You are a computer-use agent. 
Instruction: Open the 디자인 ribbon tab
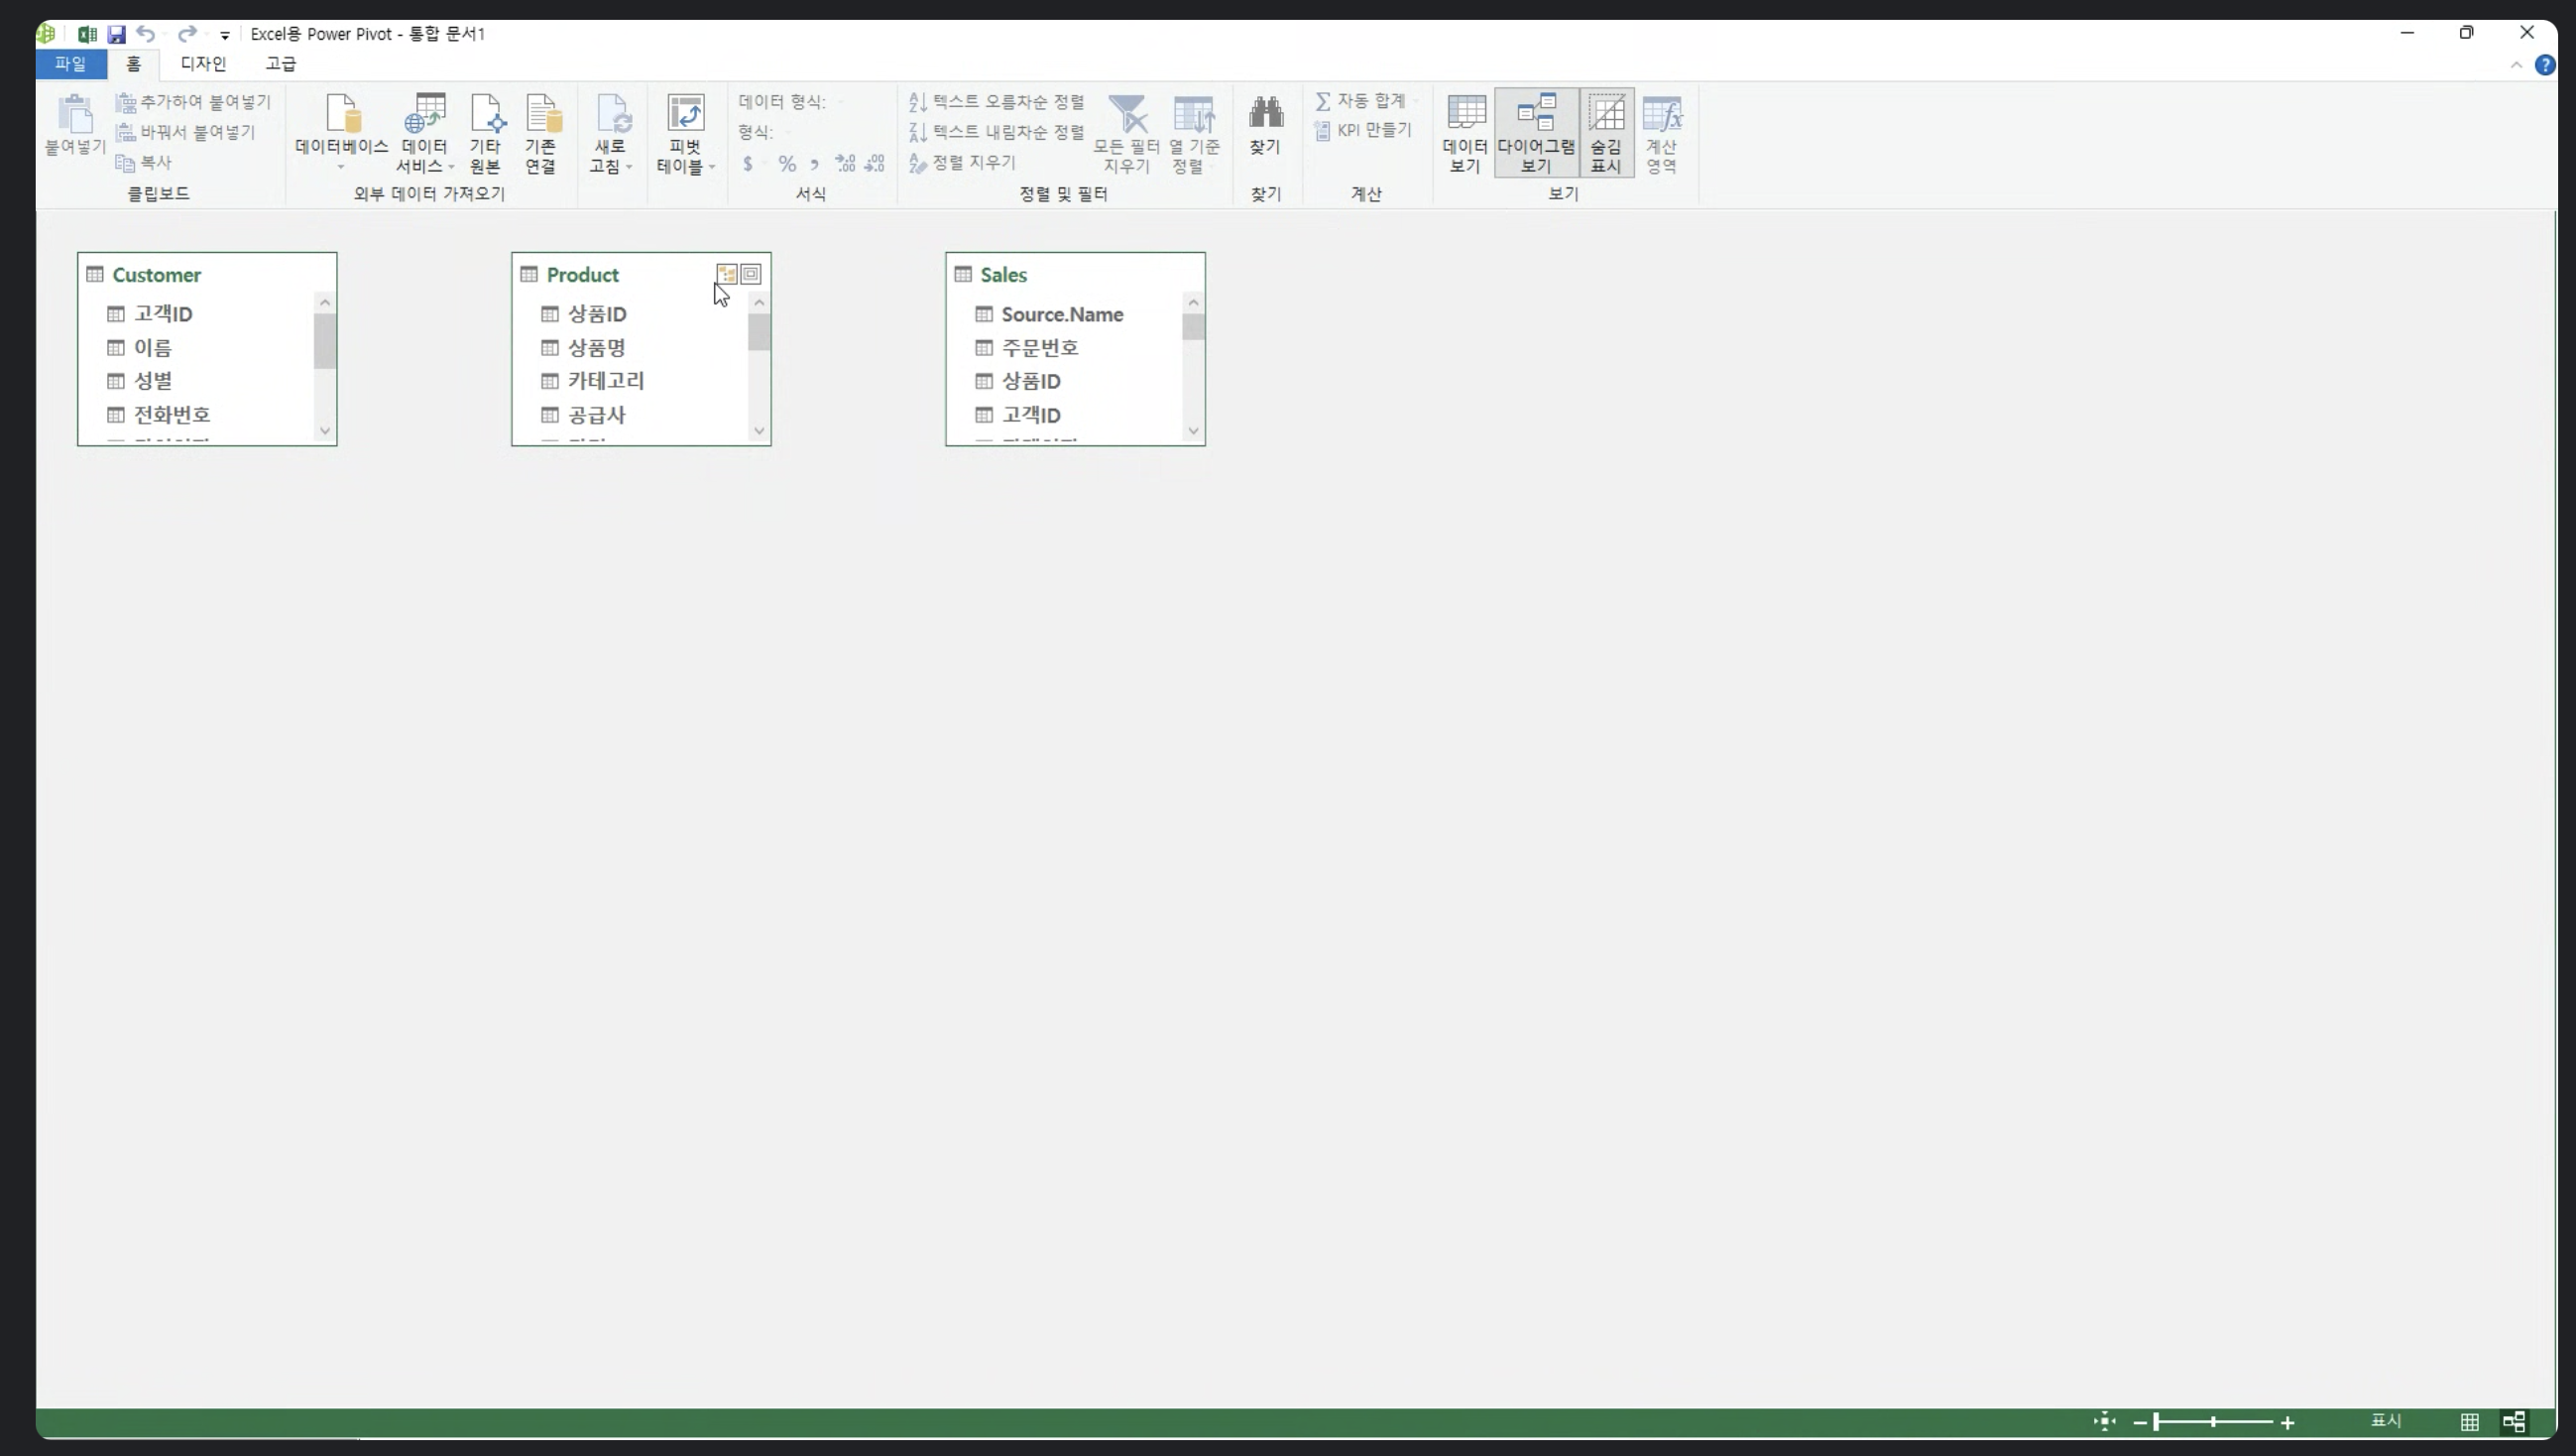pos(203,64)
